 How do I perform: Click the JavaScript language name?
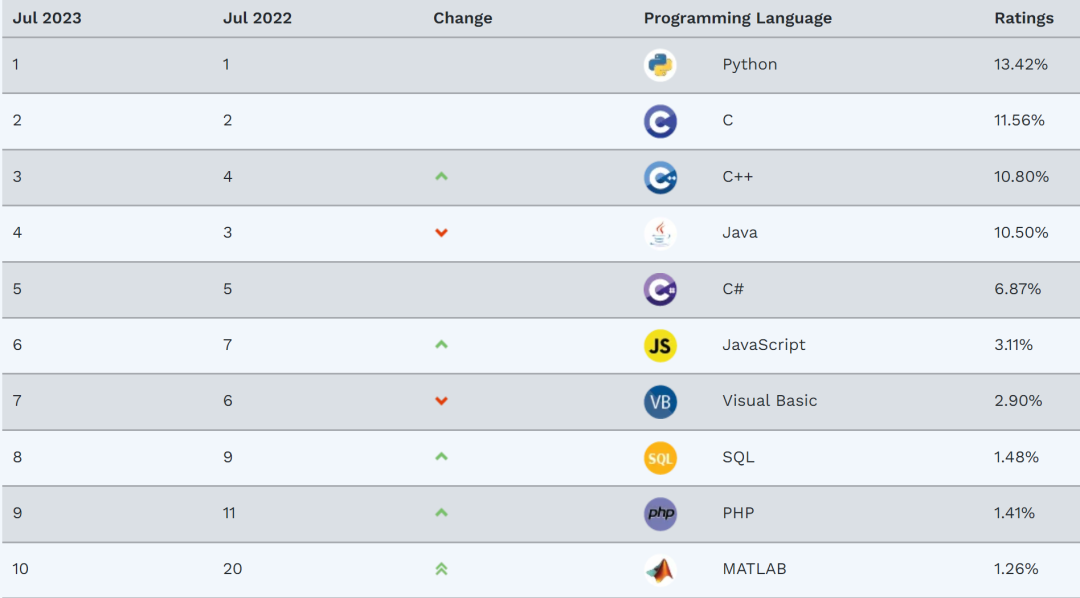tap(763, 345)
